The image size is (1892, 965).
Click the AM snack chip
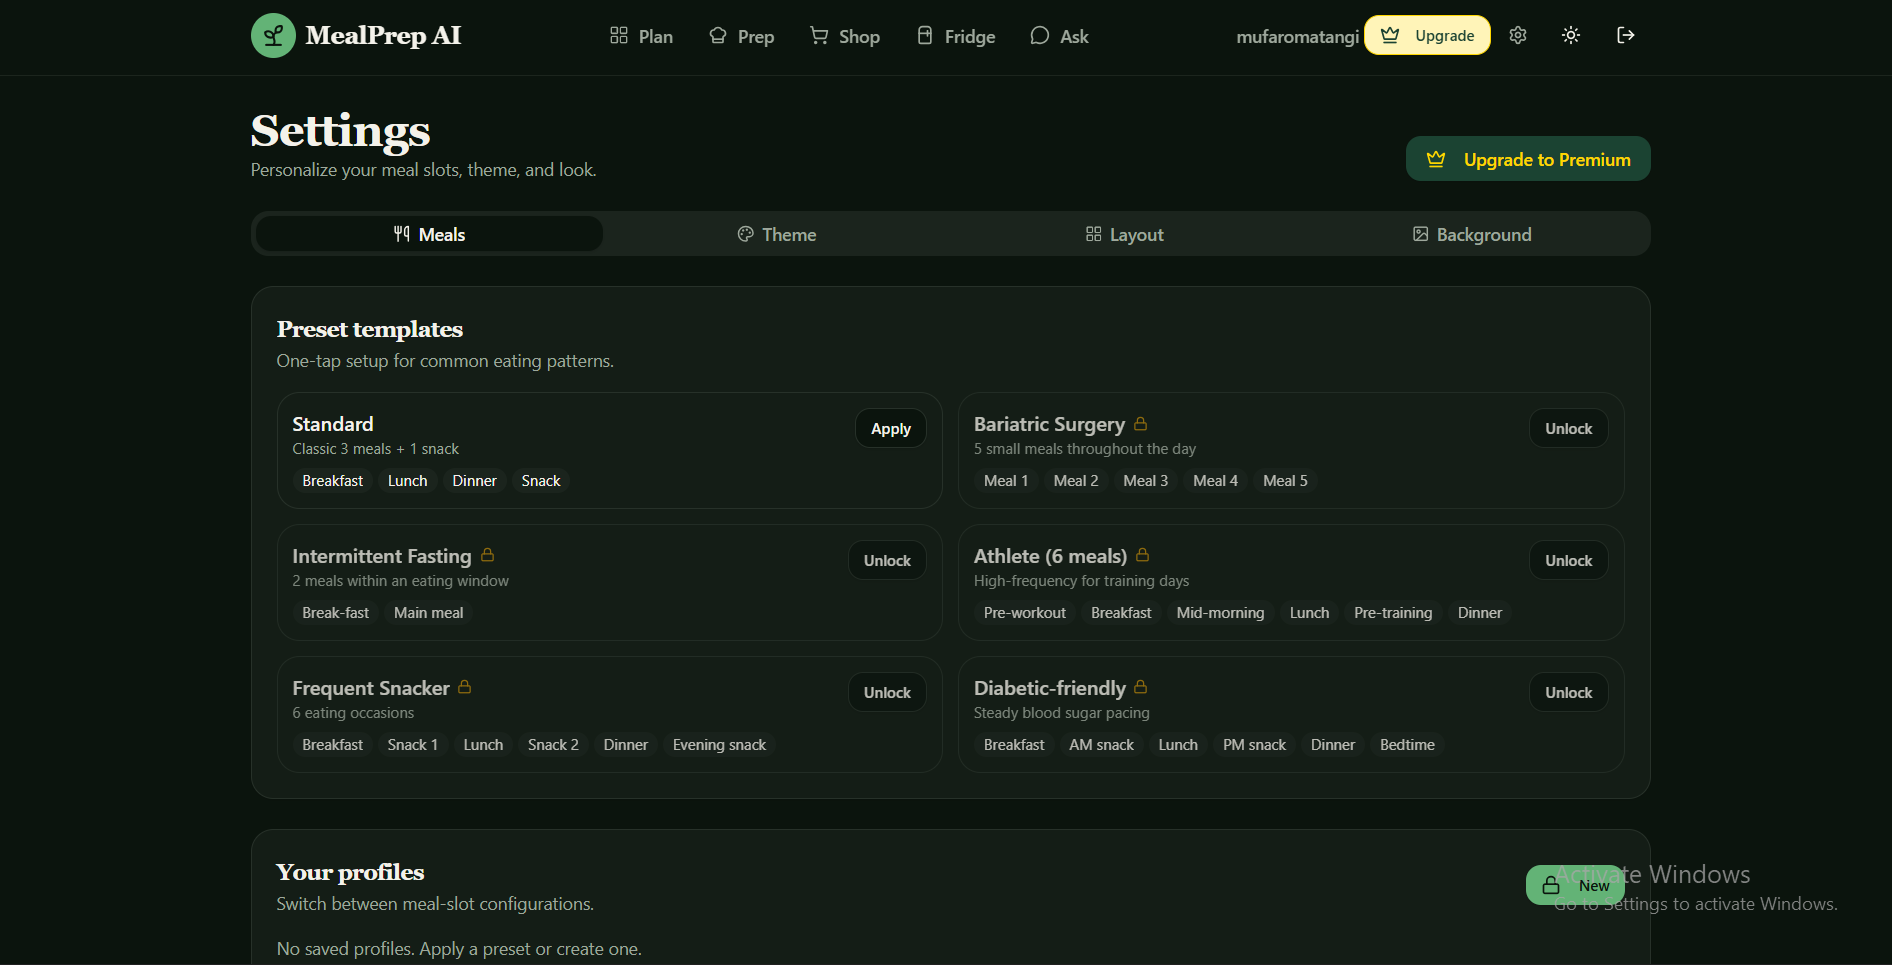1101,745
